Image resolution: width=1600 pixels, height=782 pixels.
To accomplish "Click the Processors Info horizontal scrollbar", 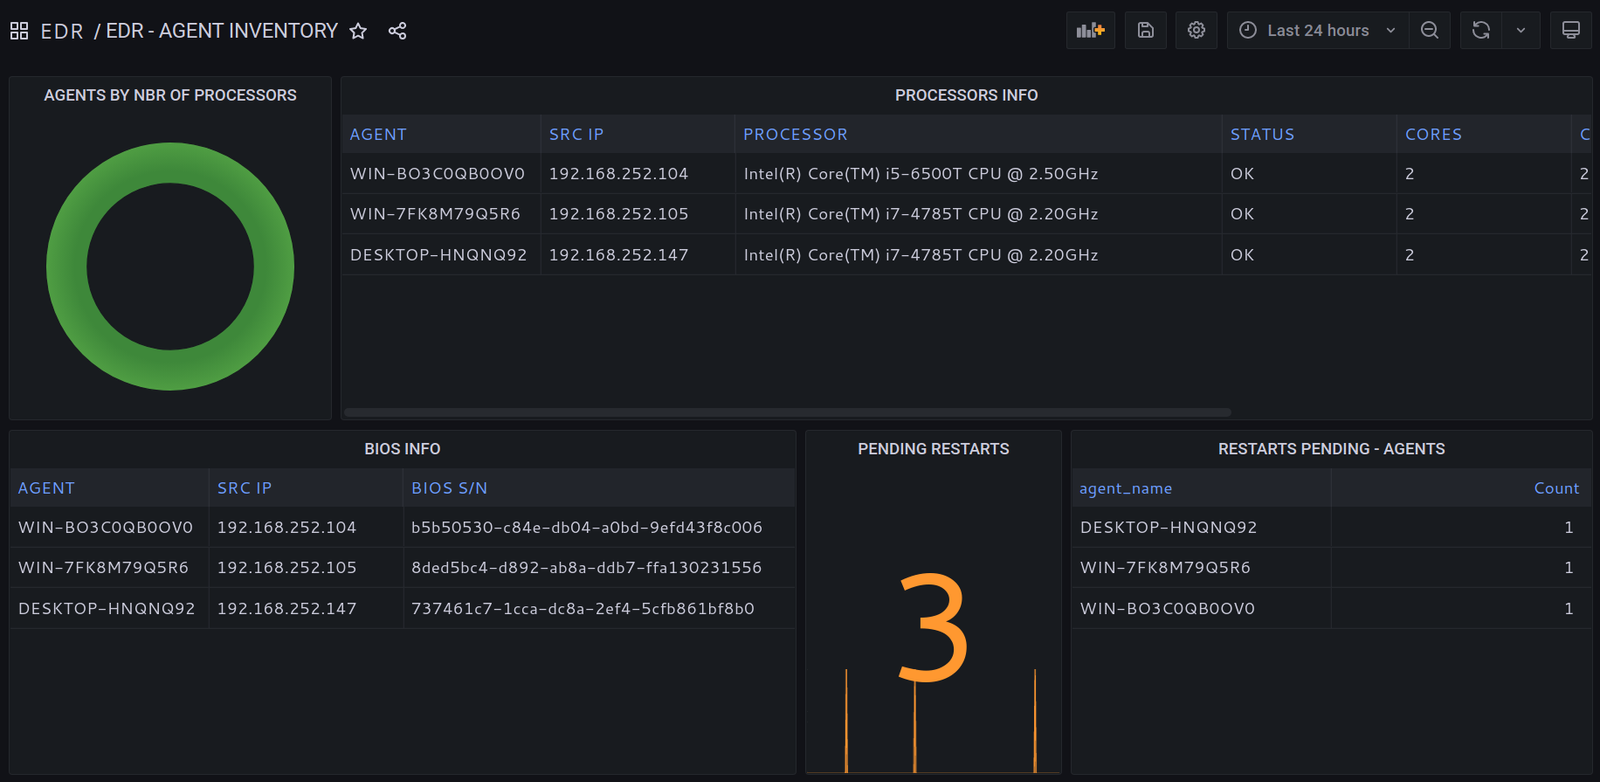I will pos(787,412).
